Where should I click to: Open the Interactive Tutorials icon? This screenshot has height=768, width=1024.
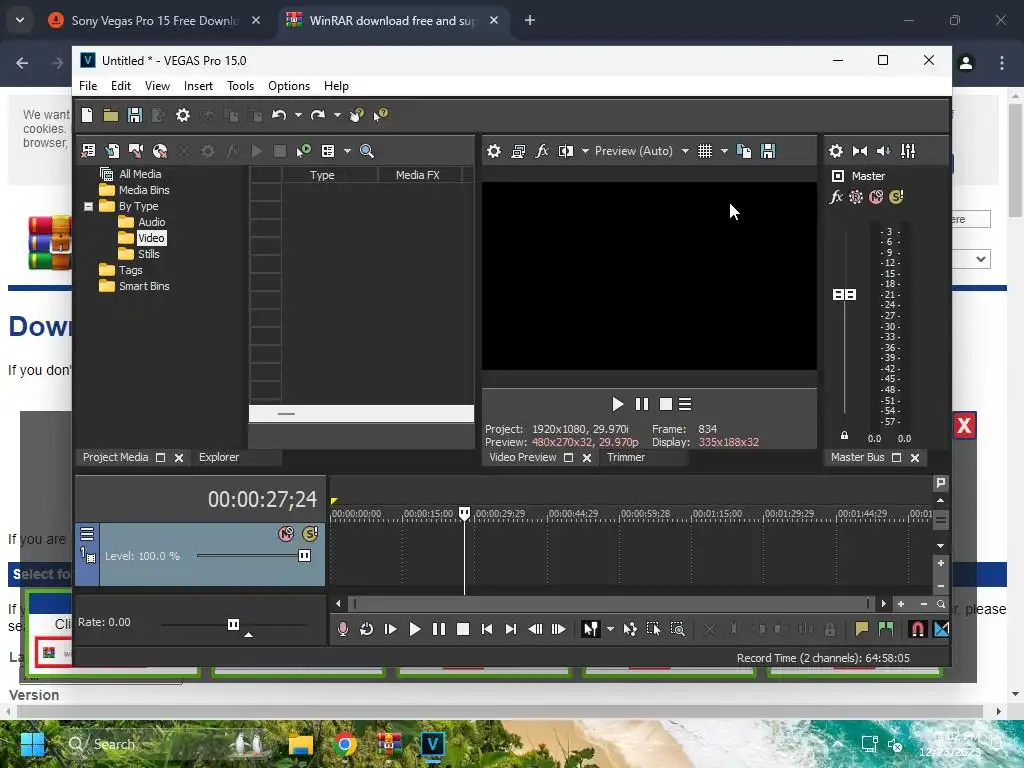click(357, 115)
